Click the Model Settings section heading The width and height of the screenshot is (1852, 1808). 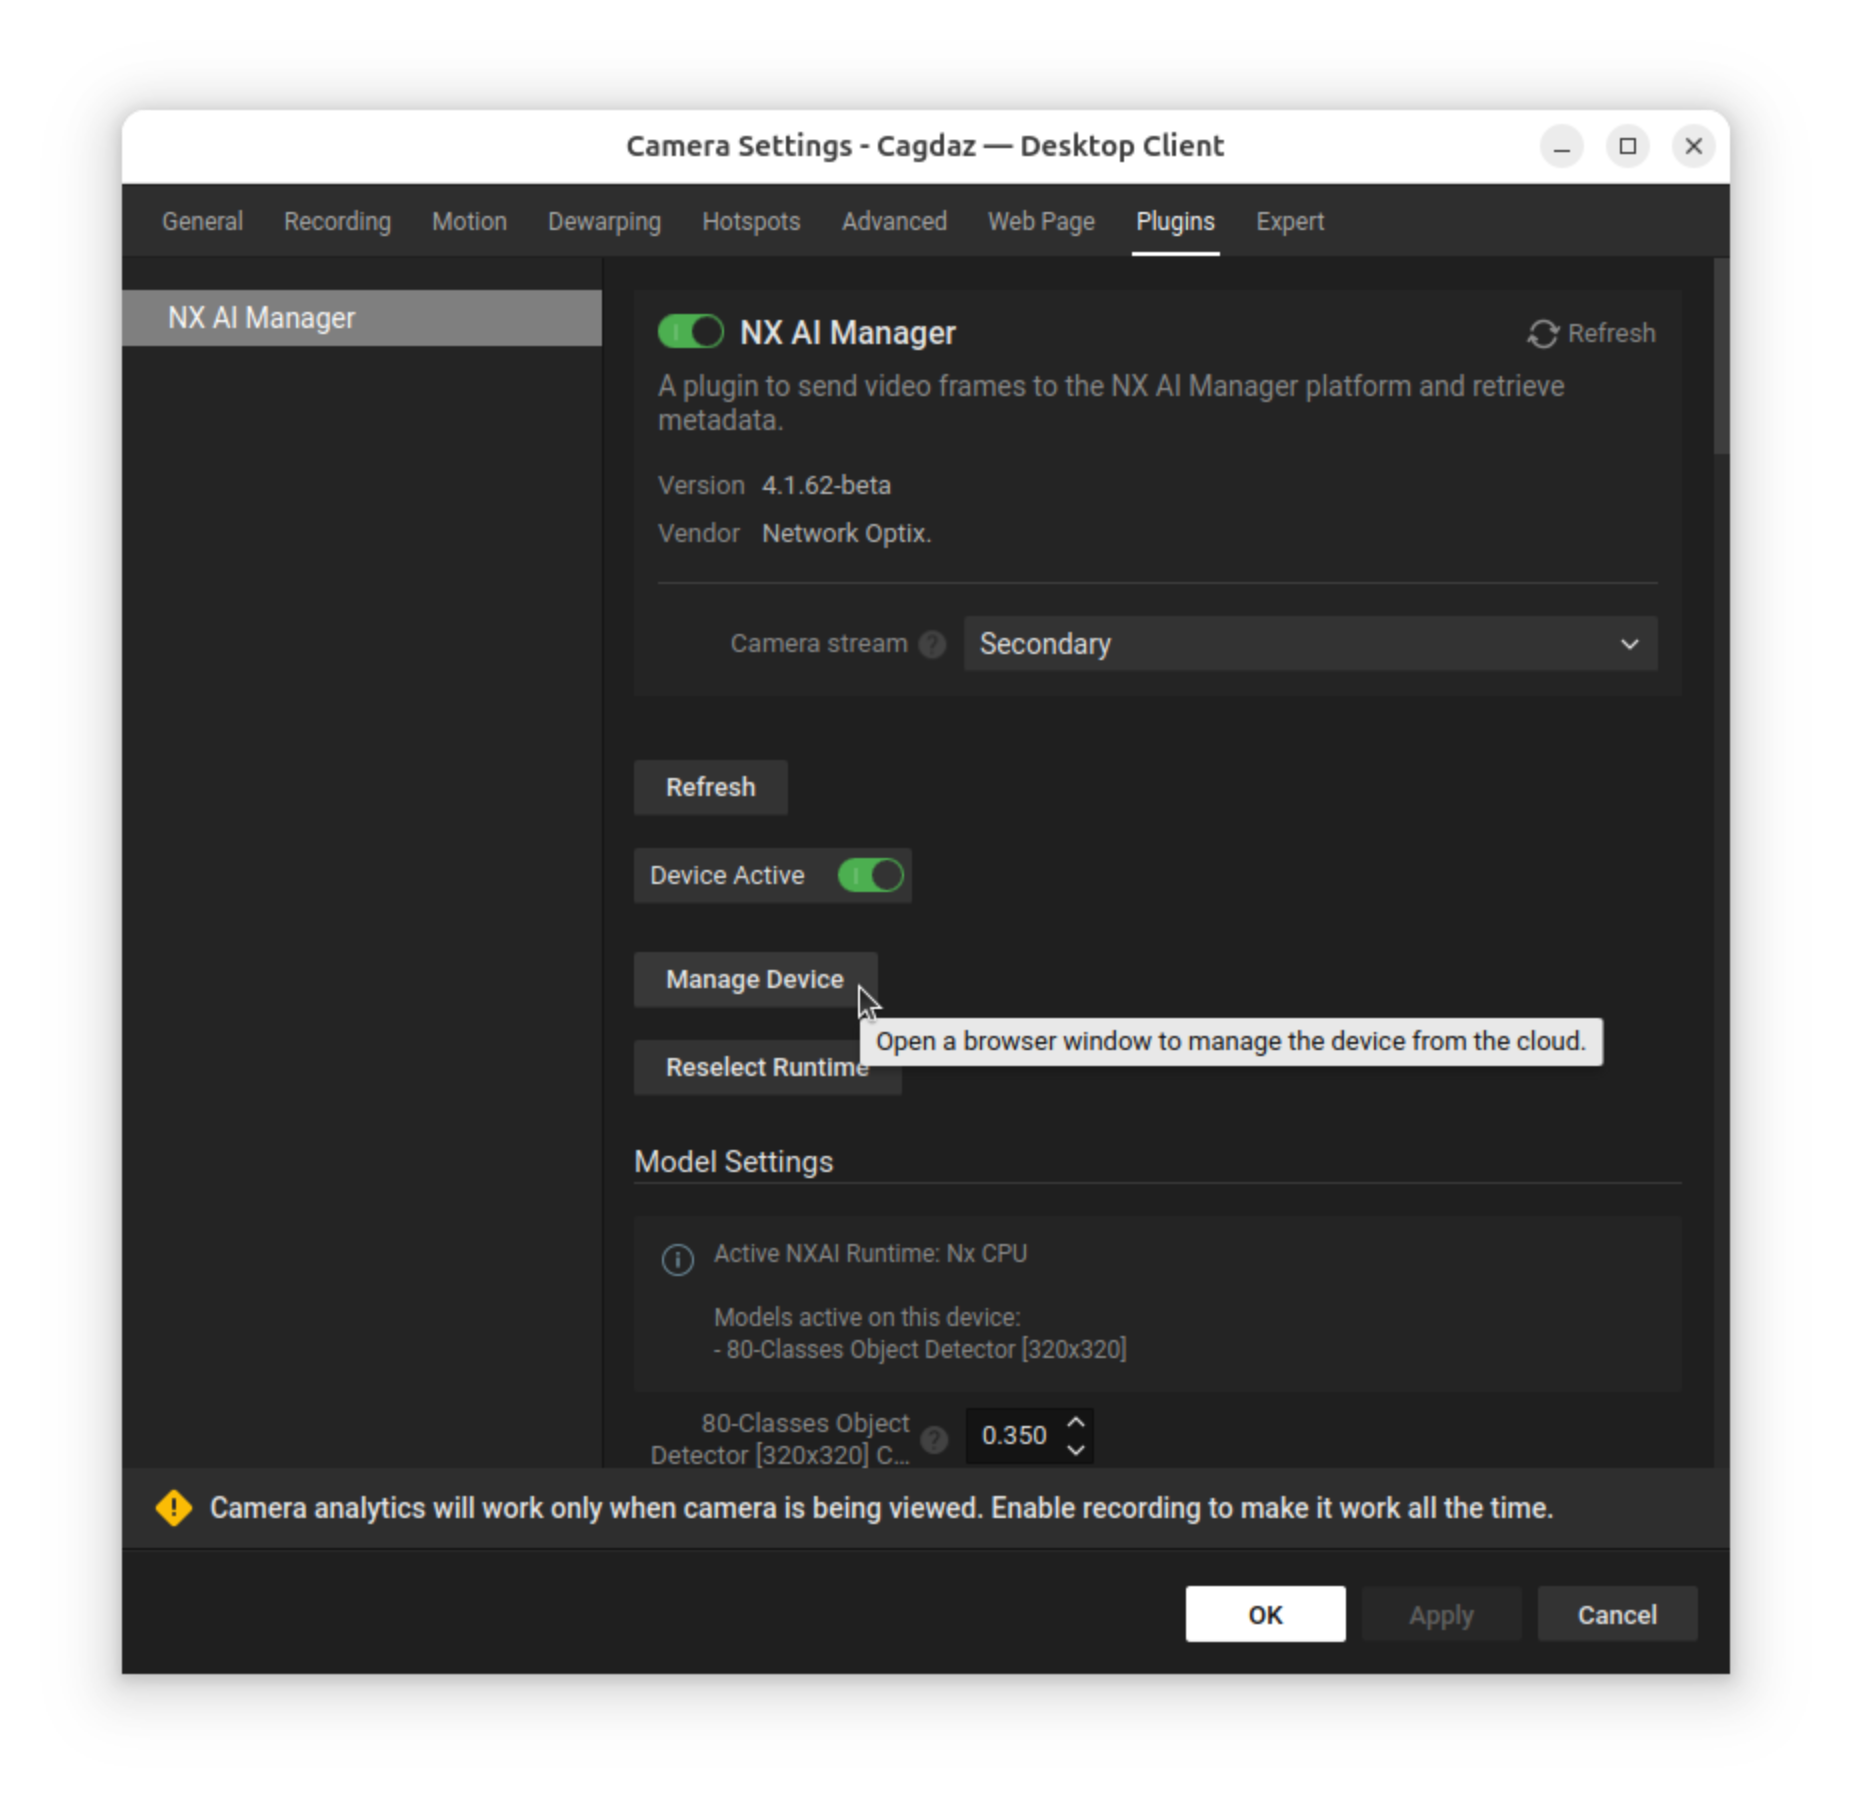coord(734,1162)
